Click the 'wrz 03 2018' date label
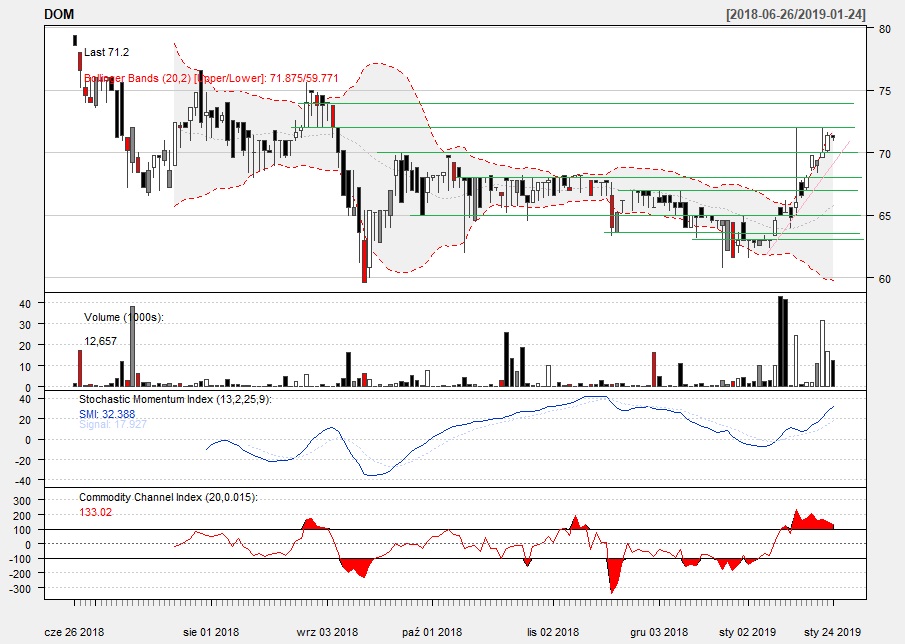 (327, 632)
